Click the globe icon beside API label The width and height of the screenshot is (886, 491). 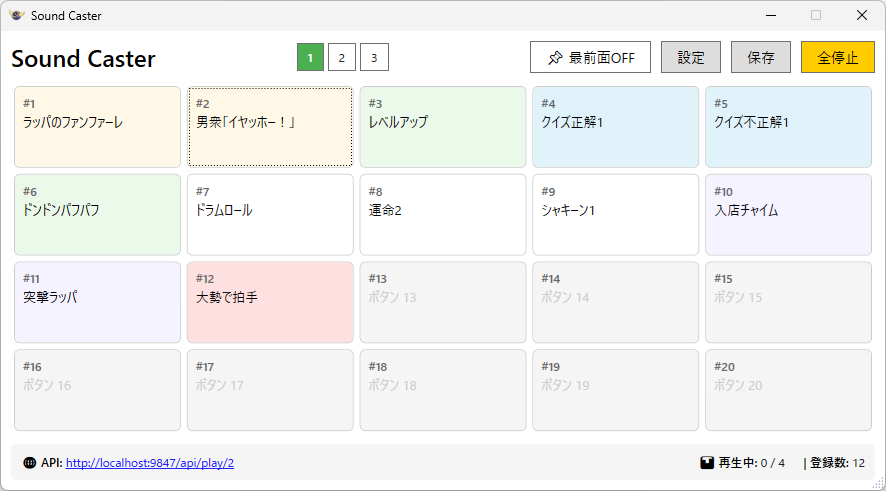[29, 463]
